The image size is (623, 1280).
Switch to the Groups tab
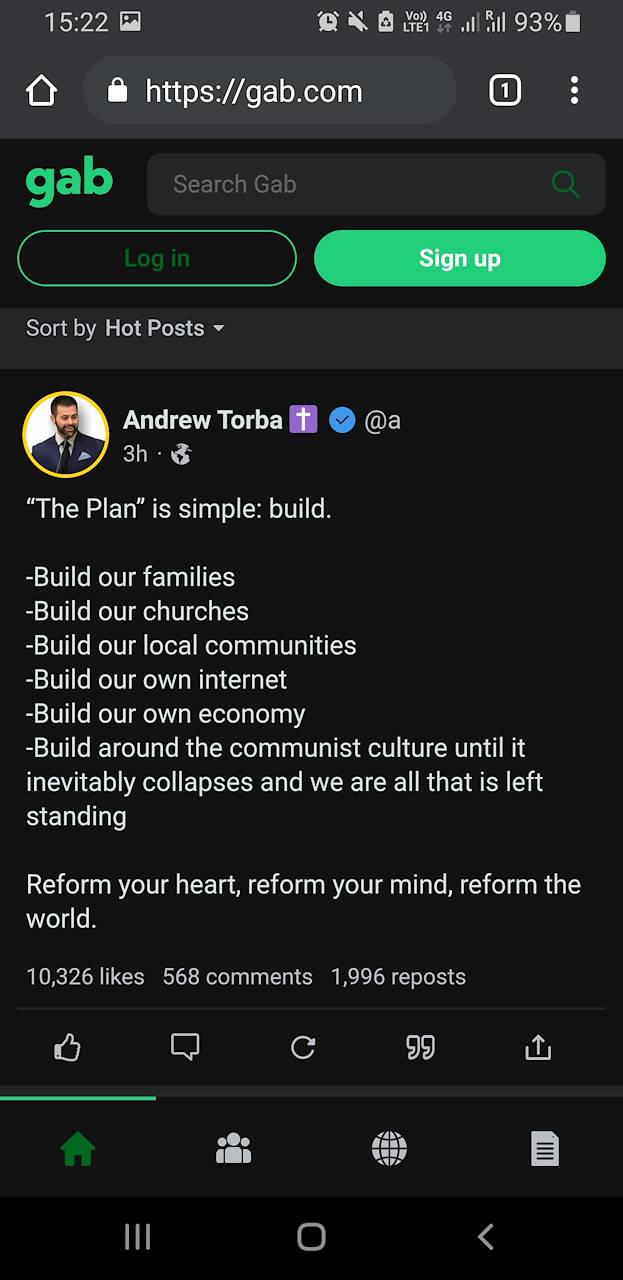click(x=233, y=1150)
